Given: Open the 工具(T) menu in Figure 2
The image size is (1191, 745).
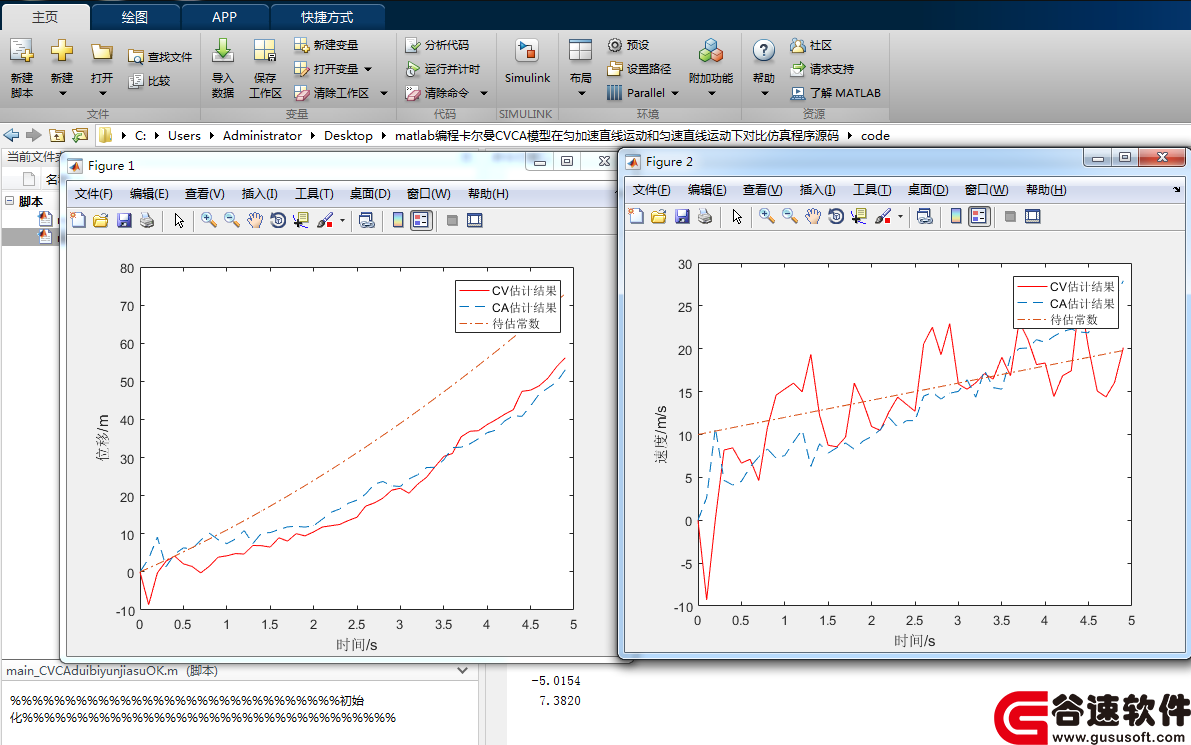Looking at the screenshot, I should (872, 190).
